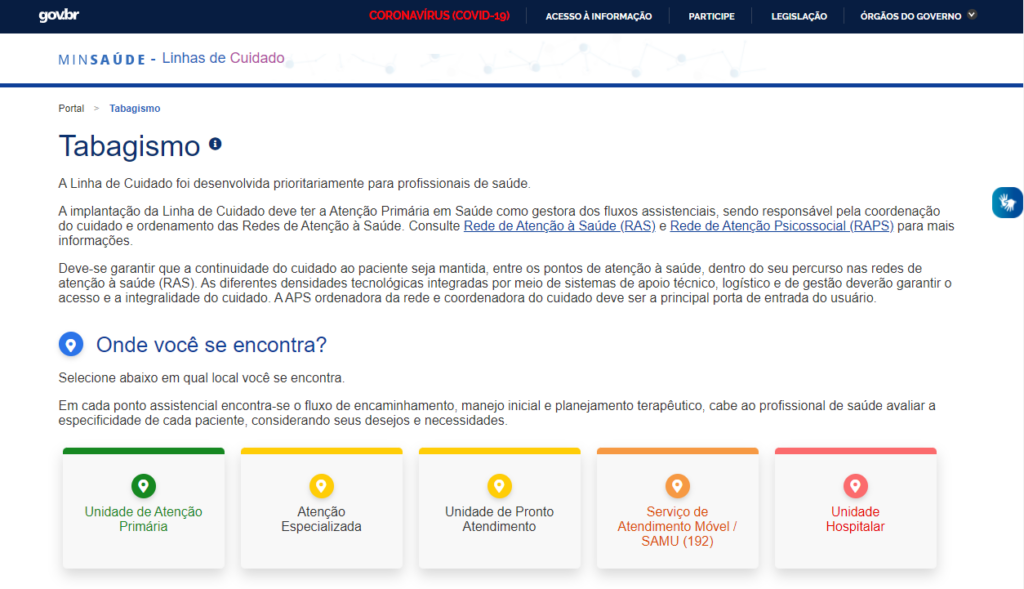Go to Portal in the breadcrumb
Viewport: 1024px width, 589px height.
click(71, 108)
